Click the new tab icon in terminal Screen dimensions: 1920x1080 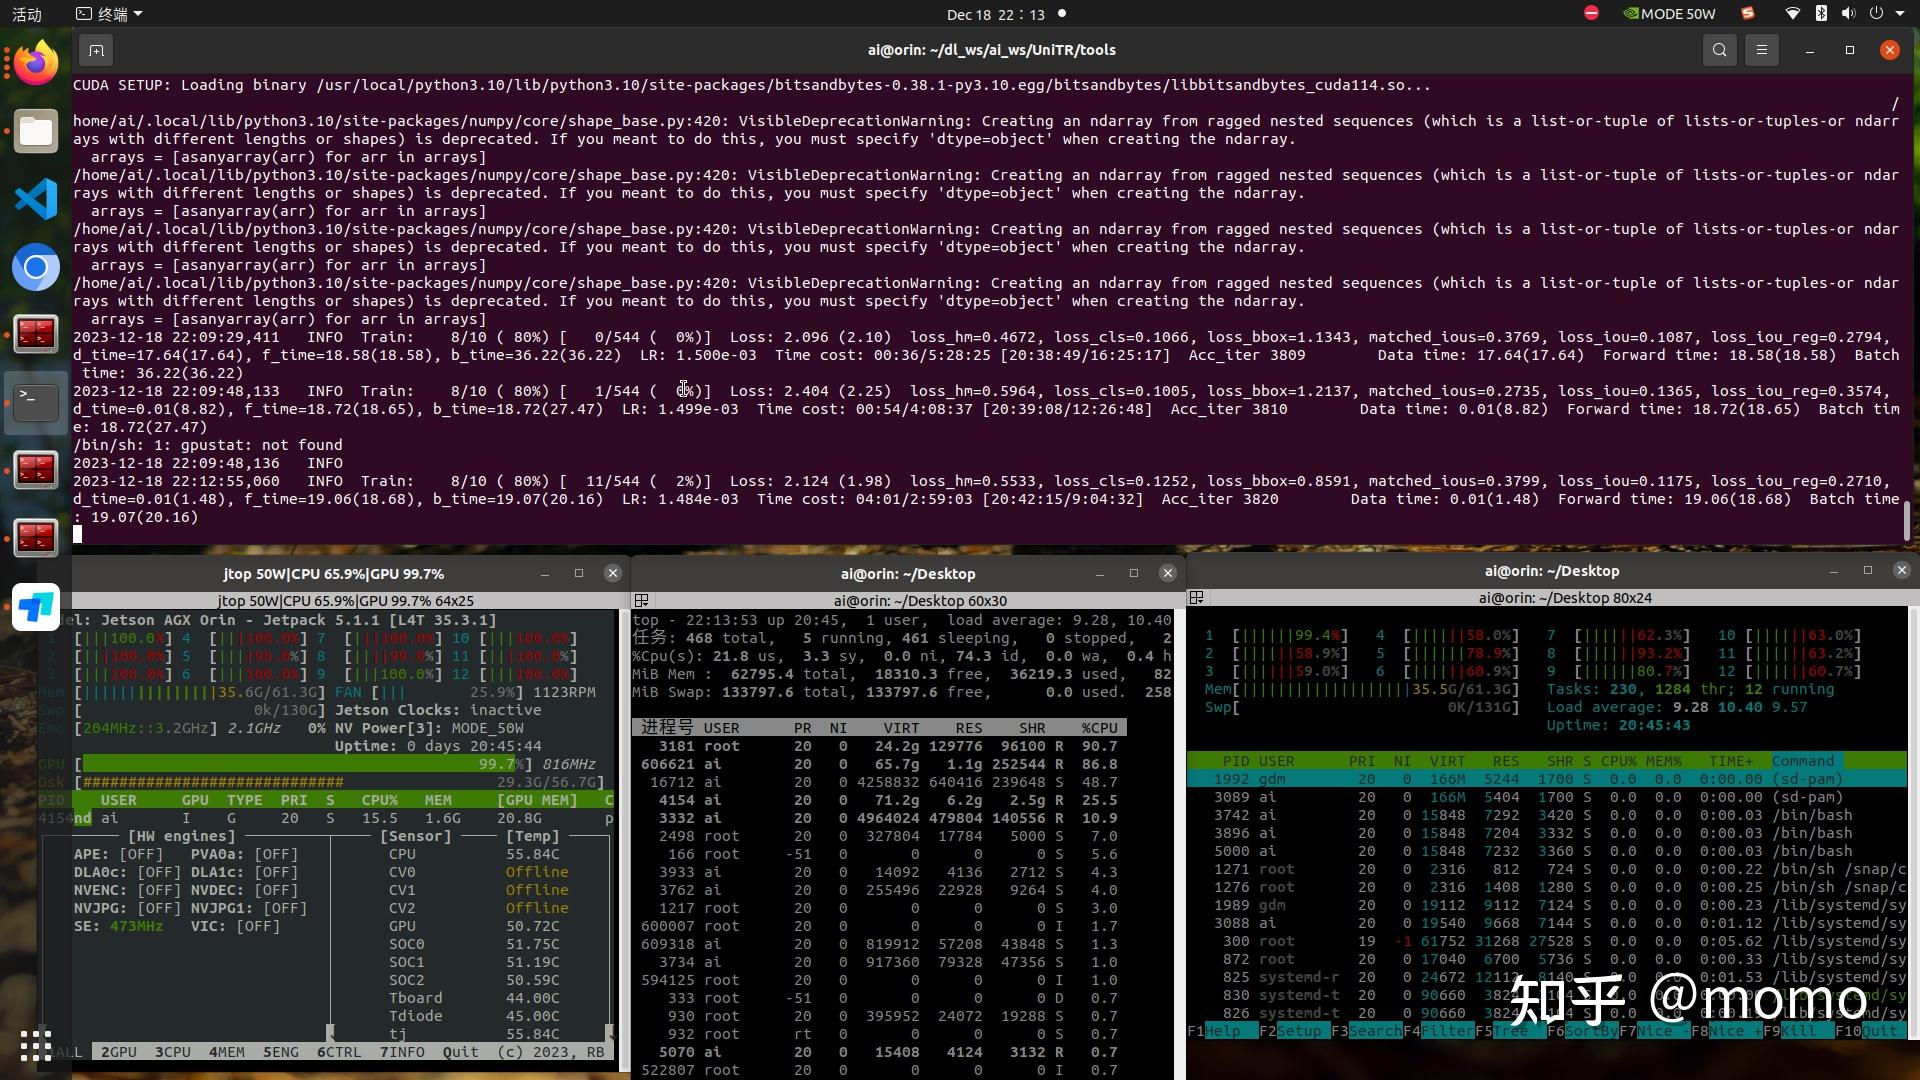click(96, 50)
